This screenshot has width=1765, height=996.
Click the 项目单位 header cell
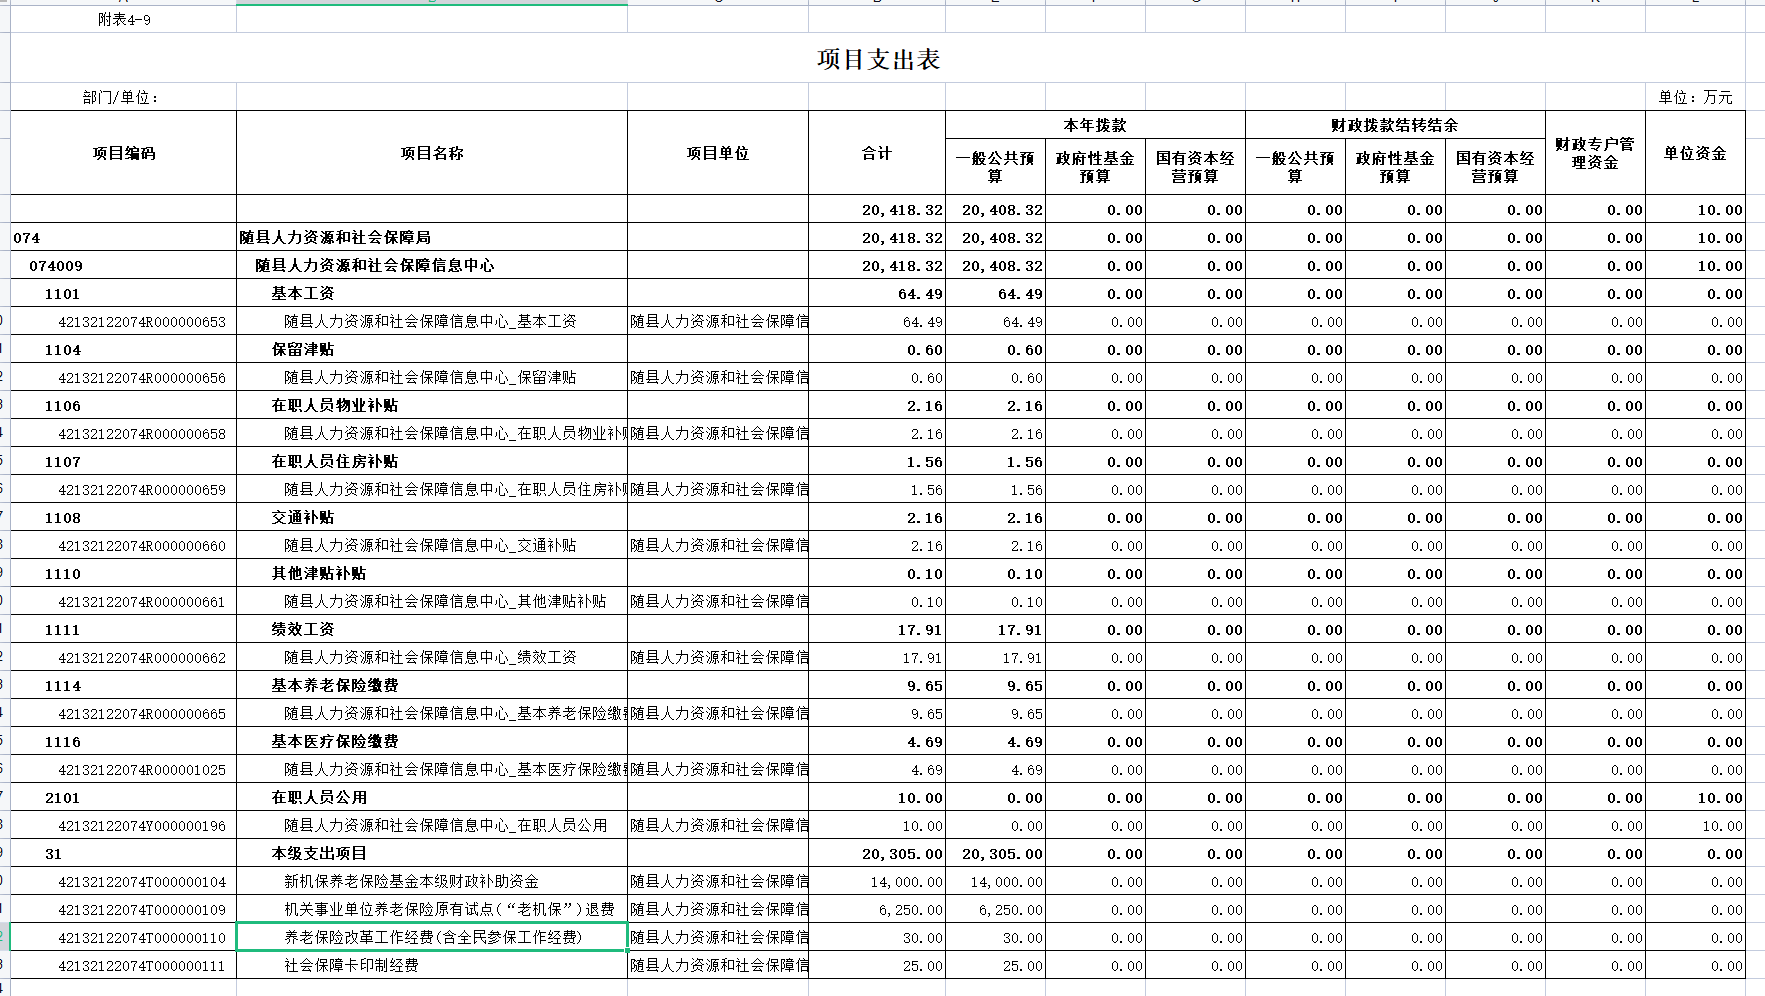pyautogui.click(x=718, y=153)
